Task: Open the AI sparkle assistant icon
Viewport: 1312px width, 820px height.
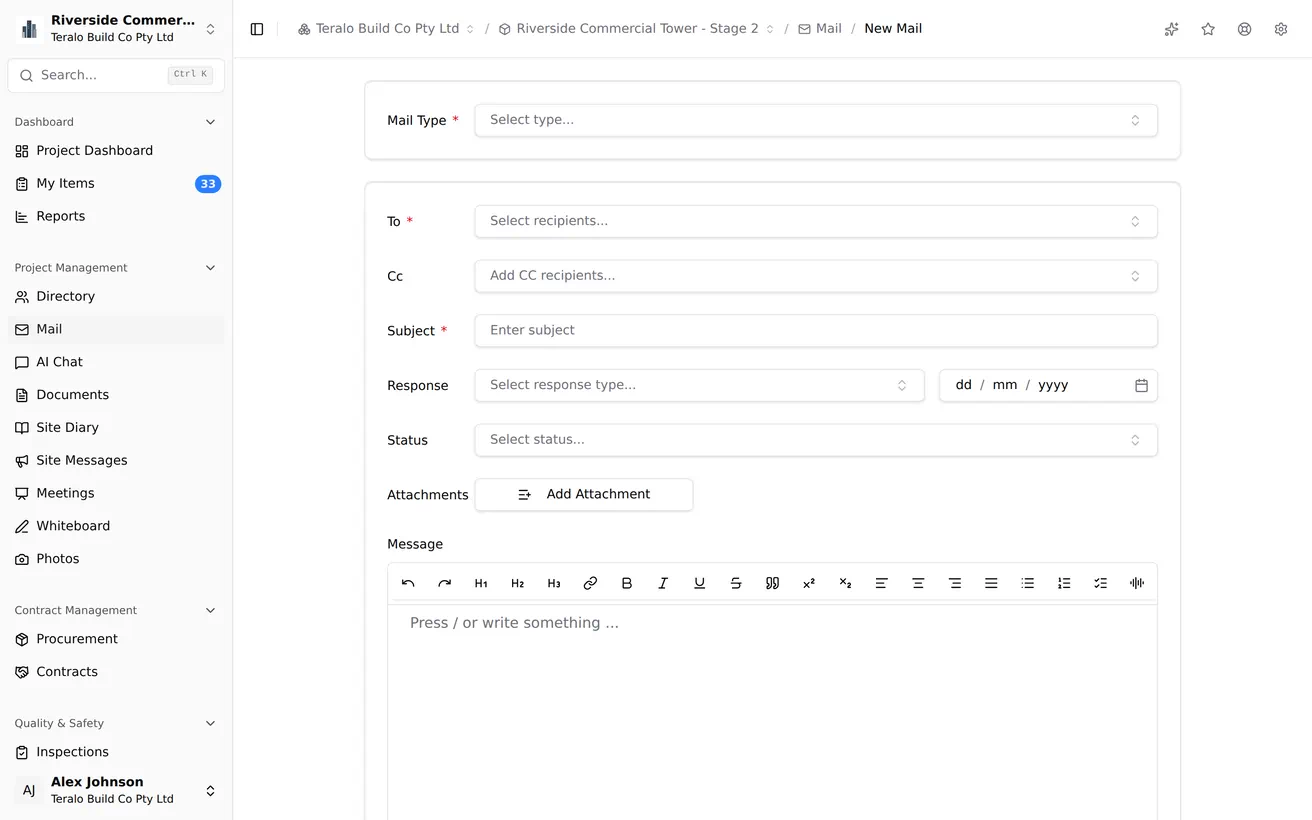Action: [x=1171, y=29]
